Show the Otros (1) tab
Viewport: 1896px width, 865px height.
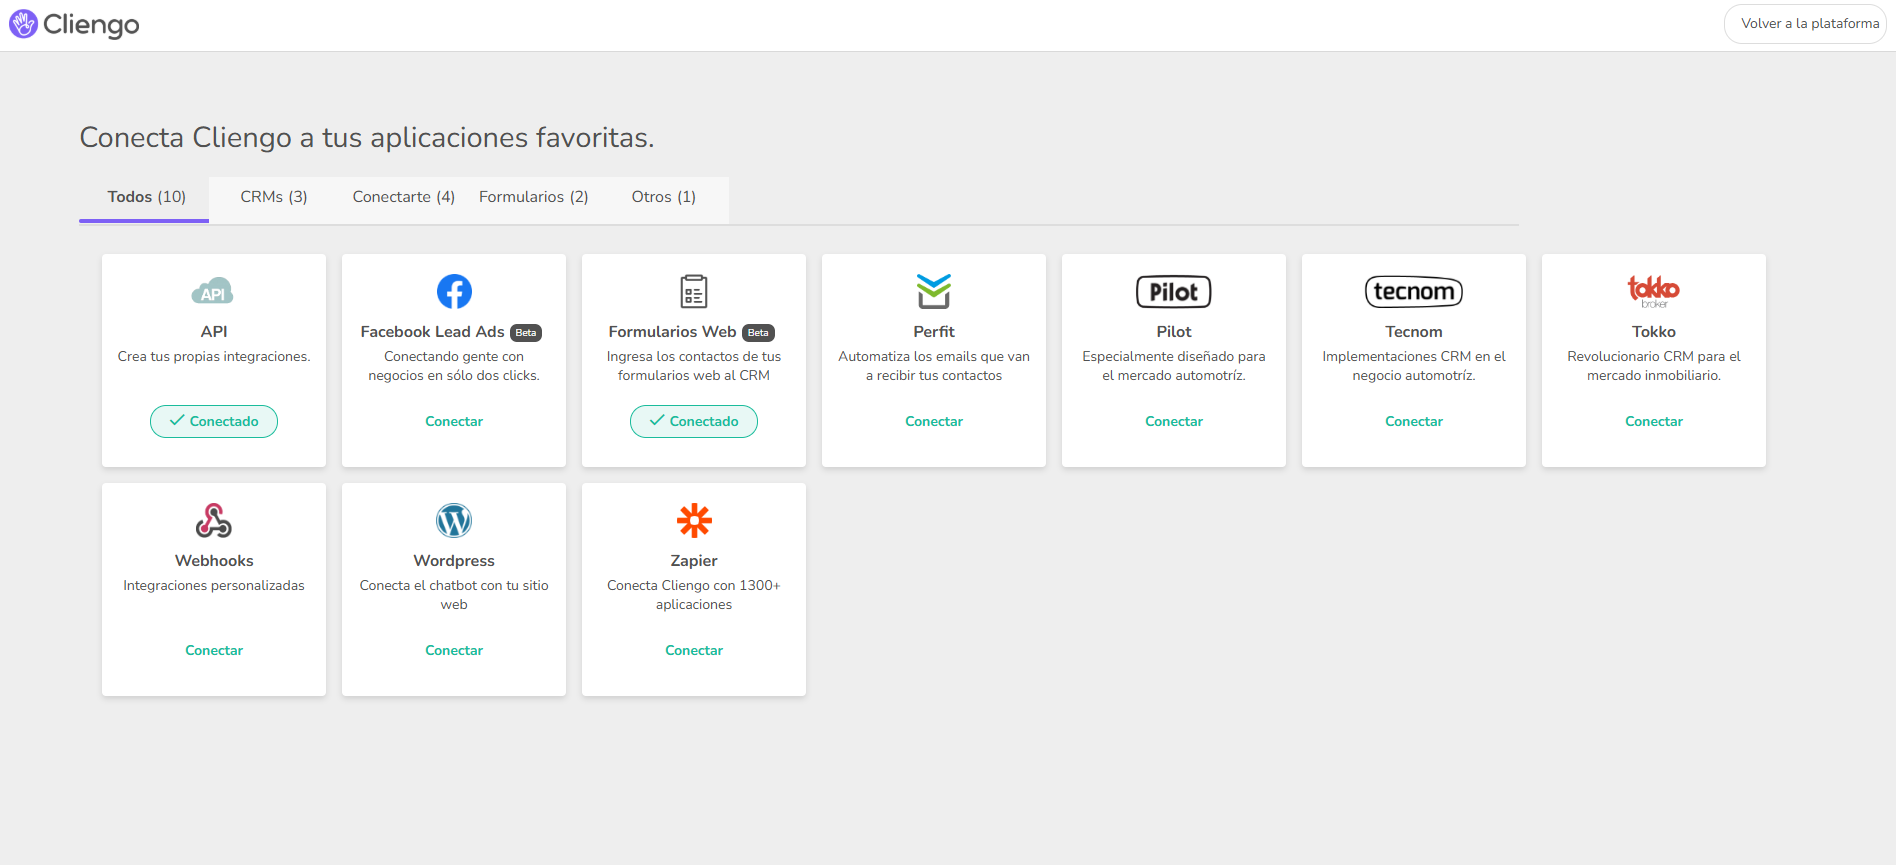point(664,197)
